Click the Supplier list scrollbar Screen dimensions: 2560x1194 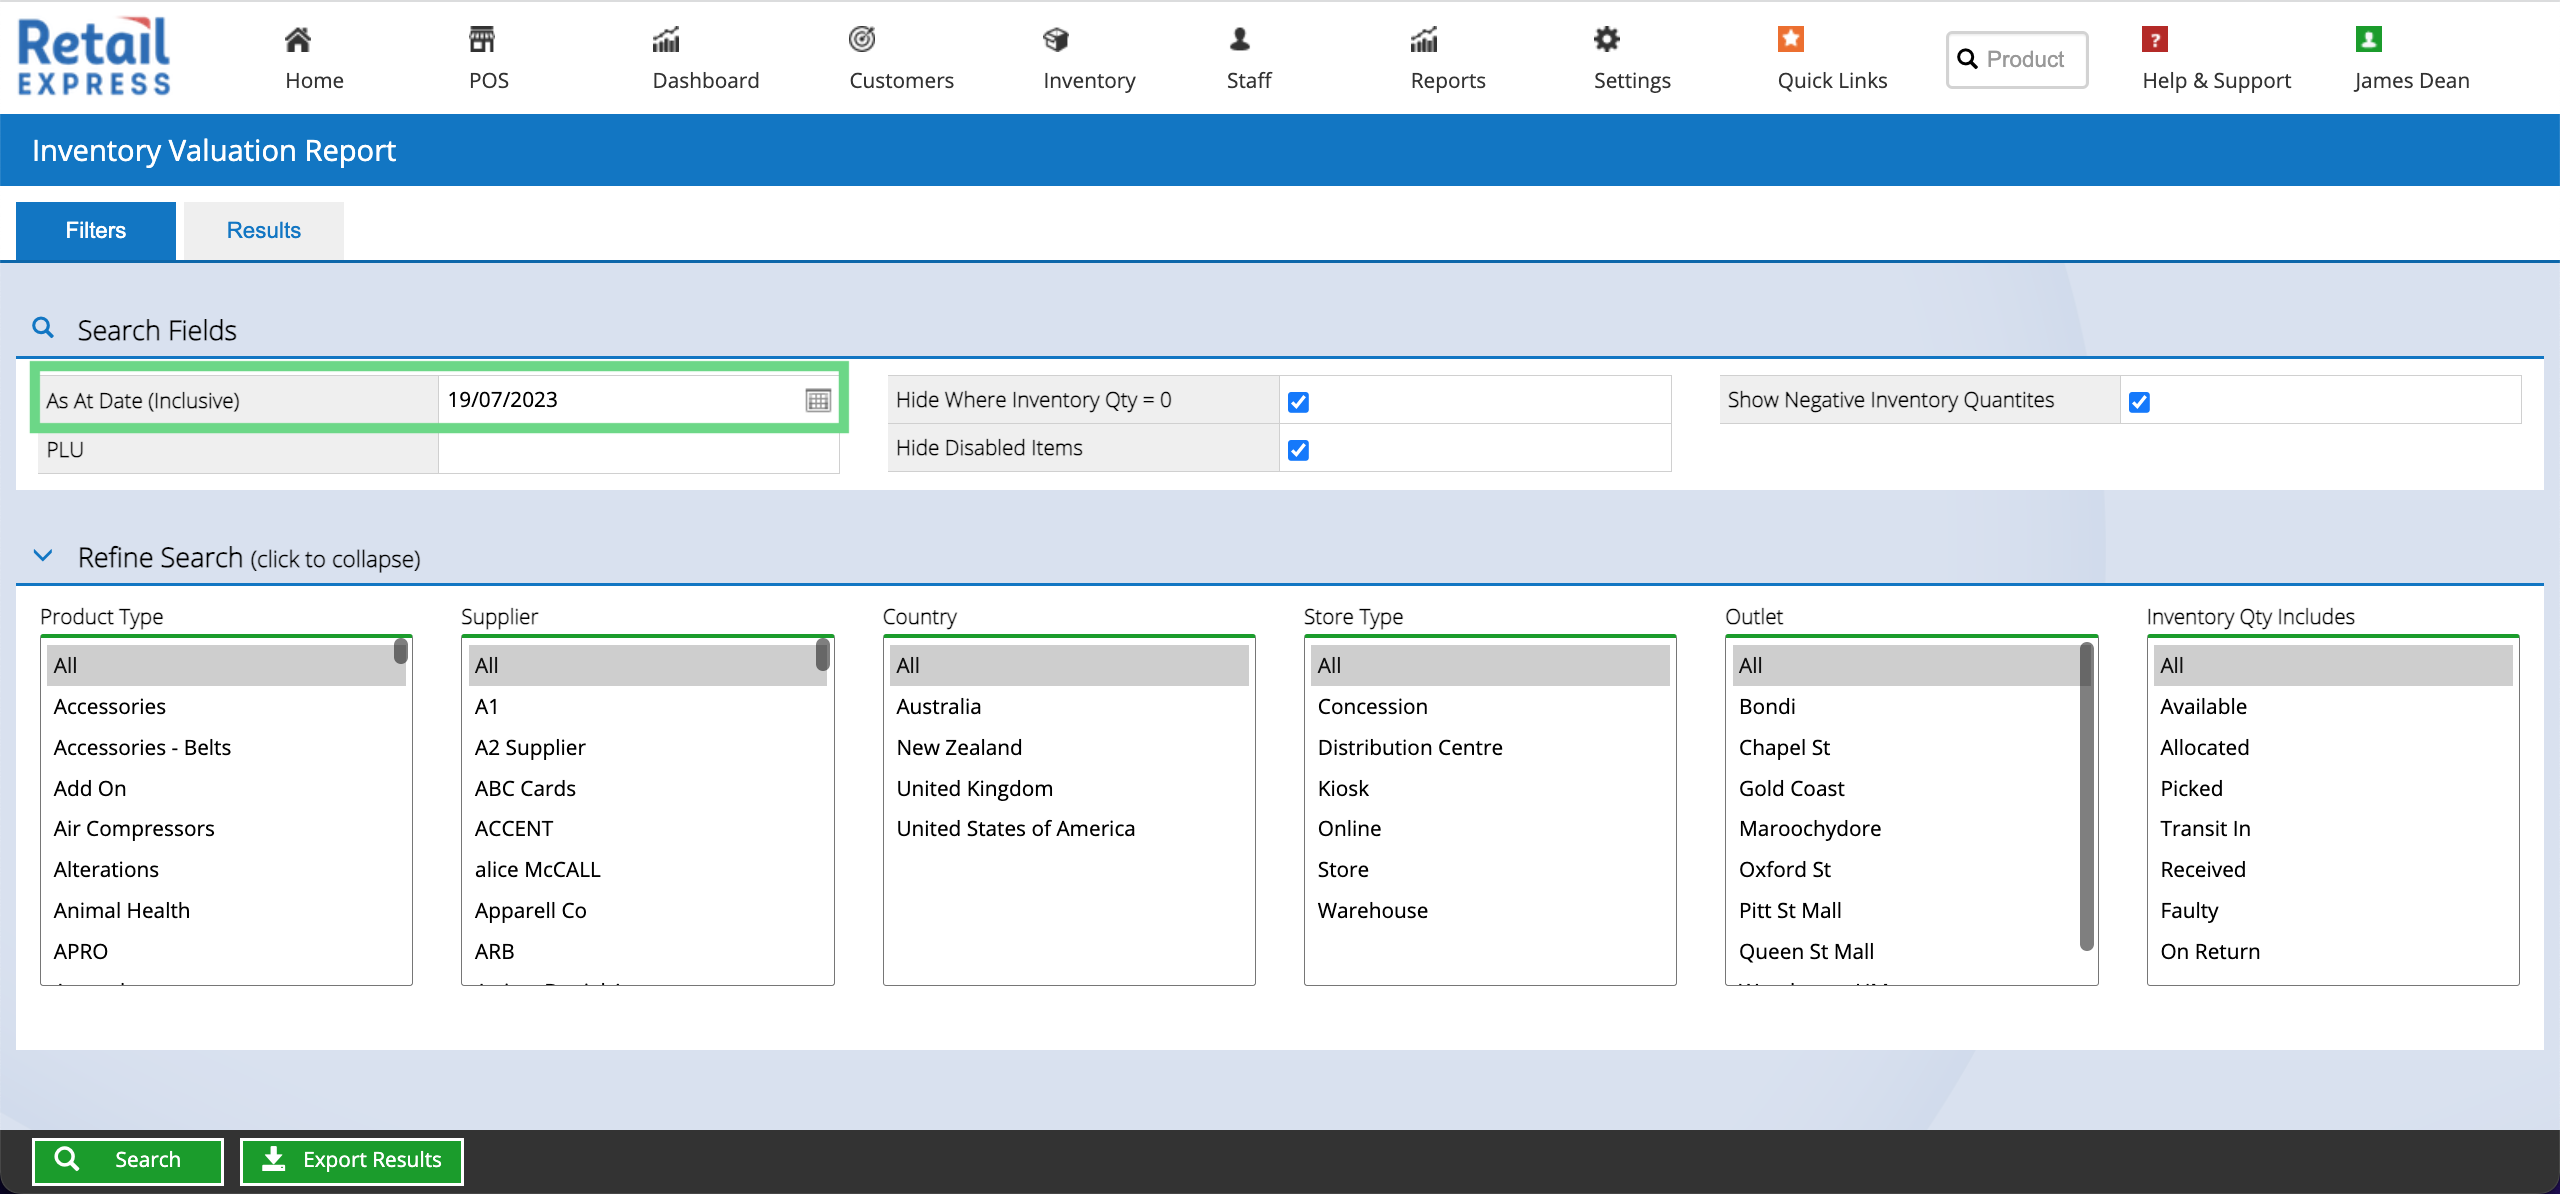pos(823,655)
